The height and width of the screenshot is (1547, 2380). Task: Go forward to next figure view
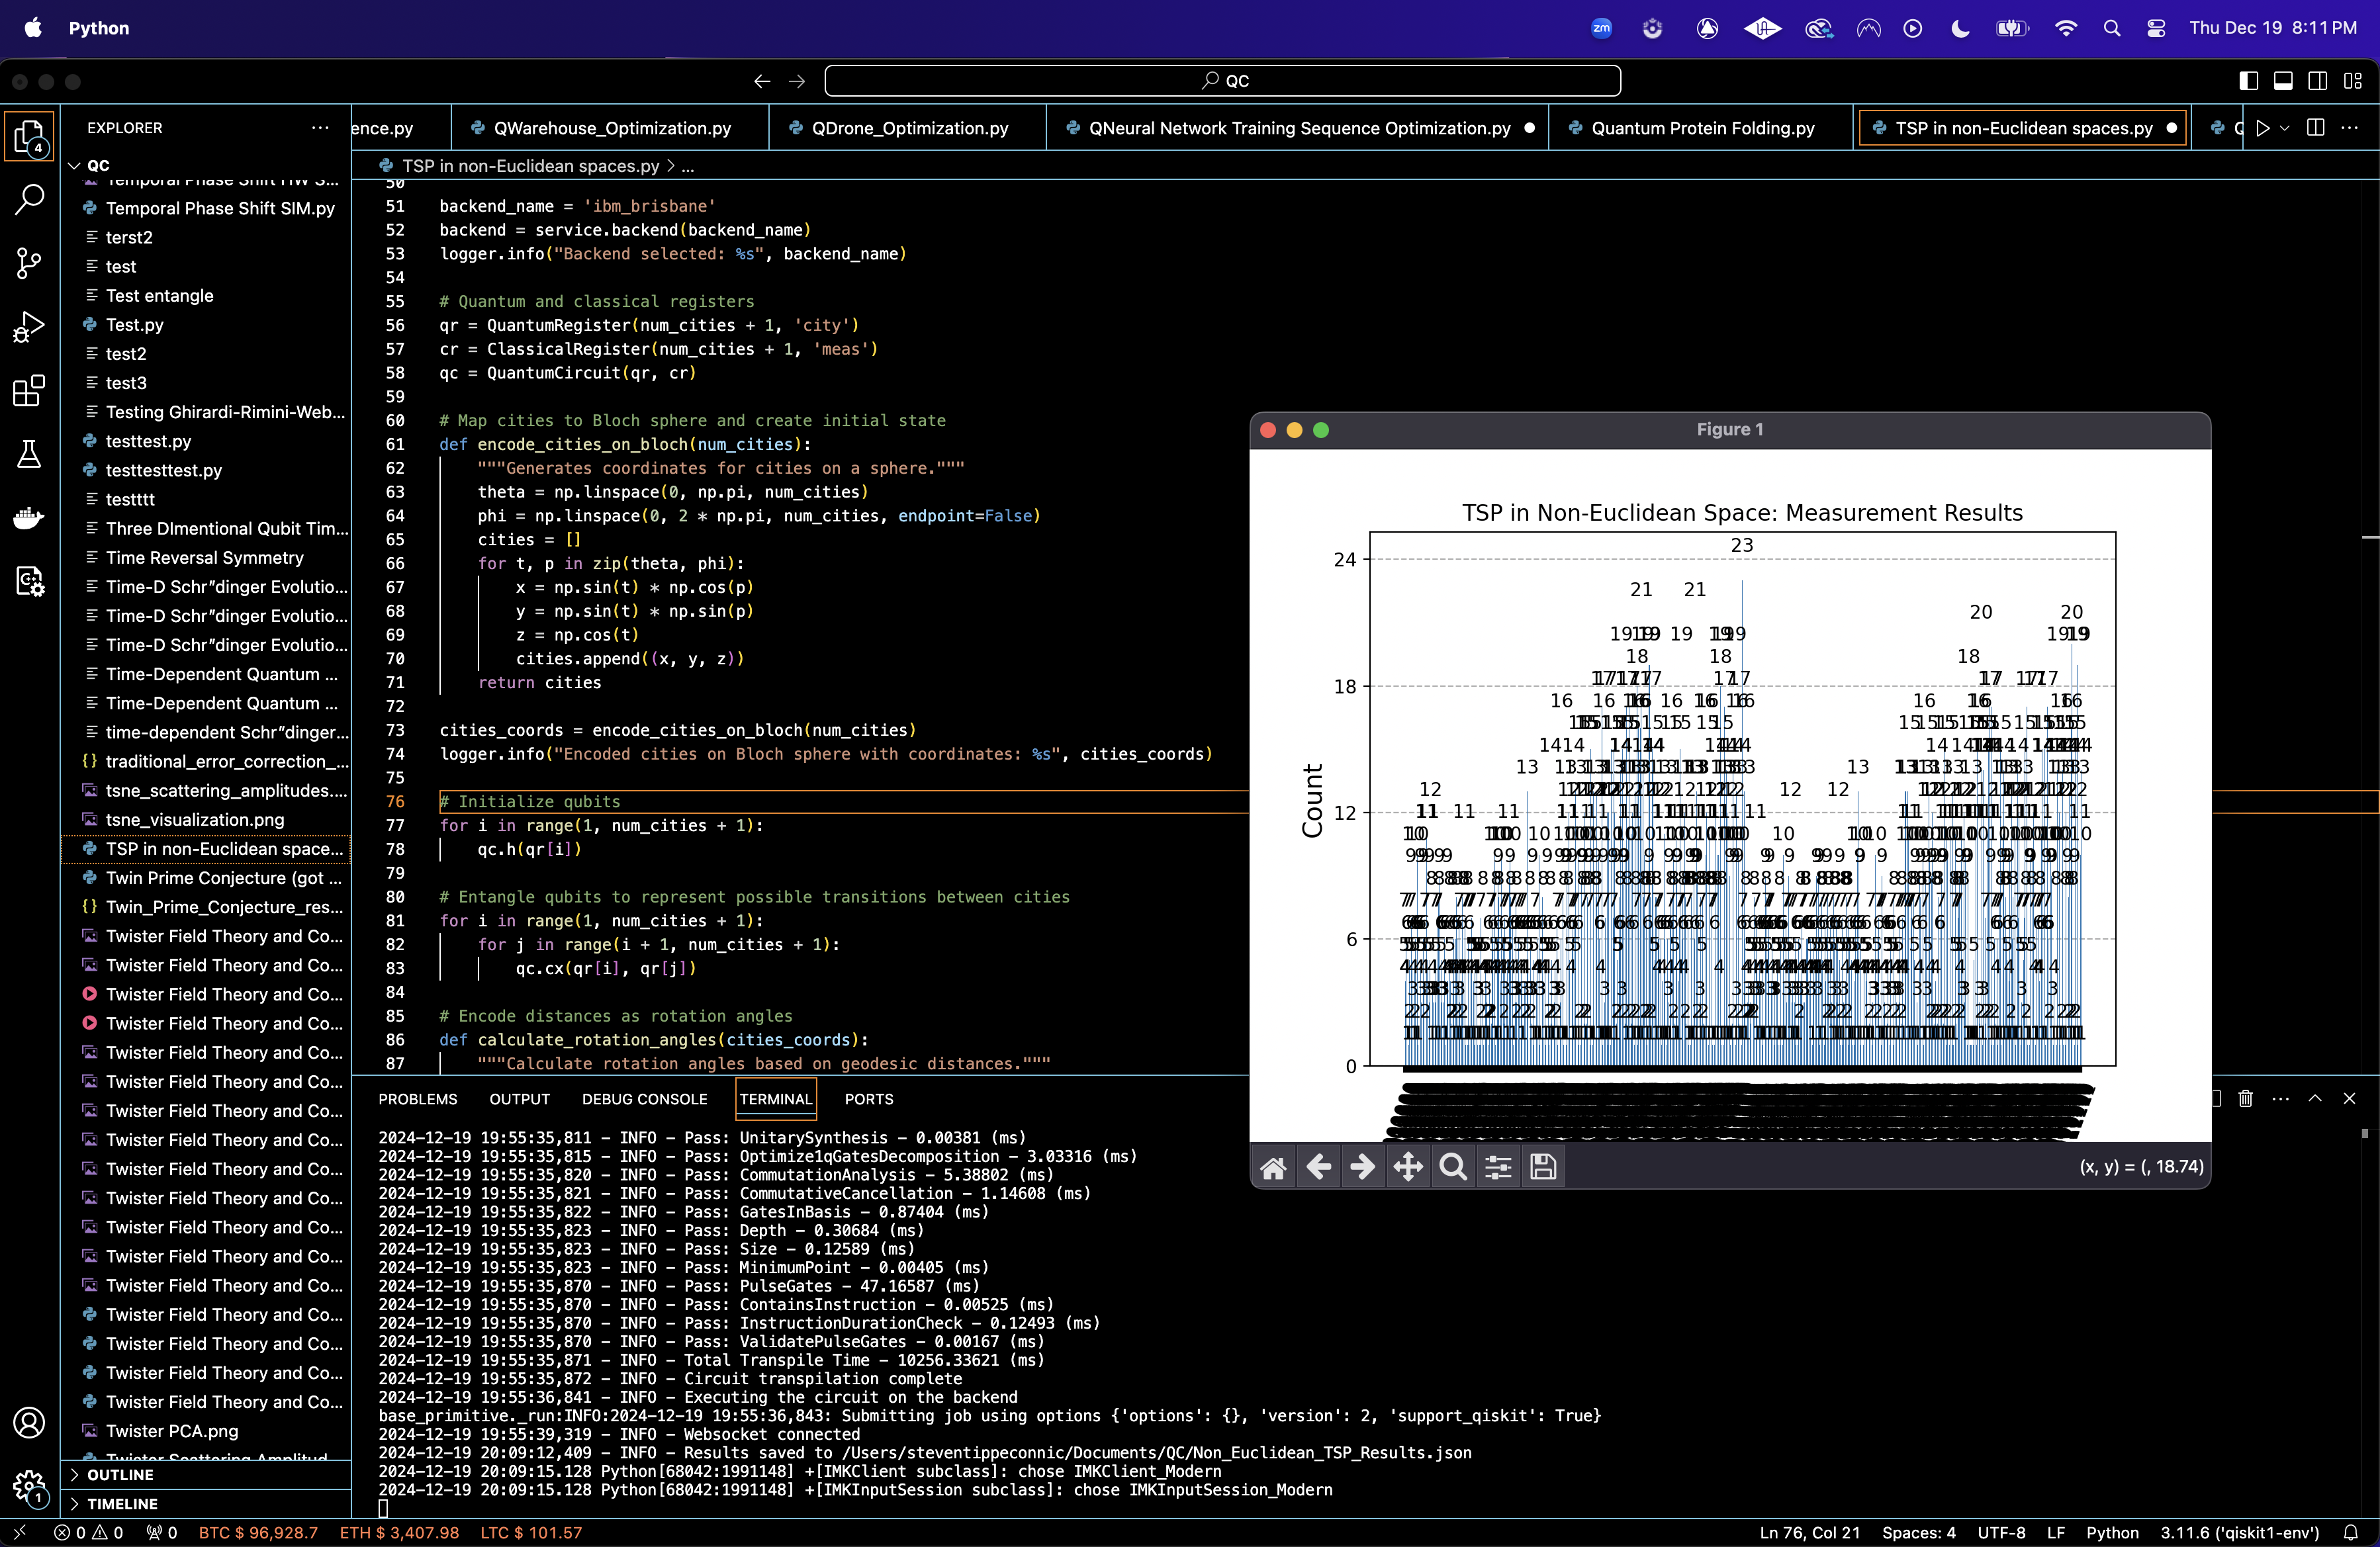pos(1362,1167)
